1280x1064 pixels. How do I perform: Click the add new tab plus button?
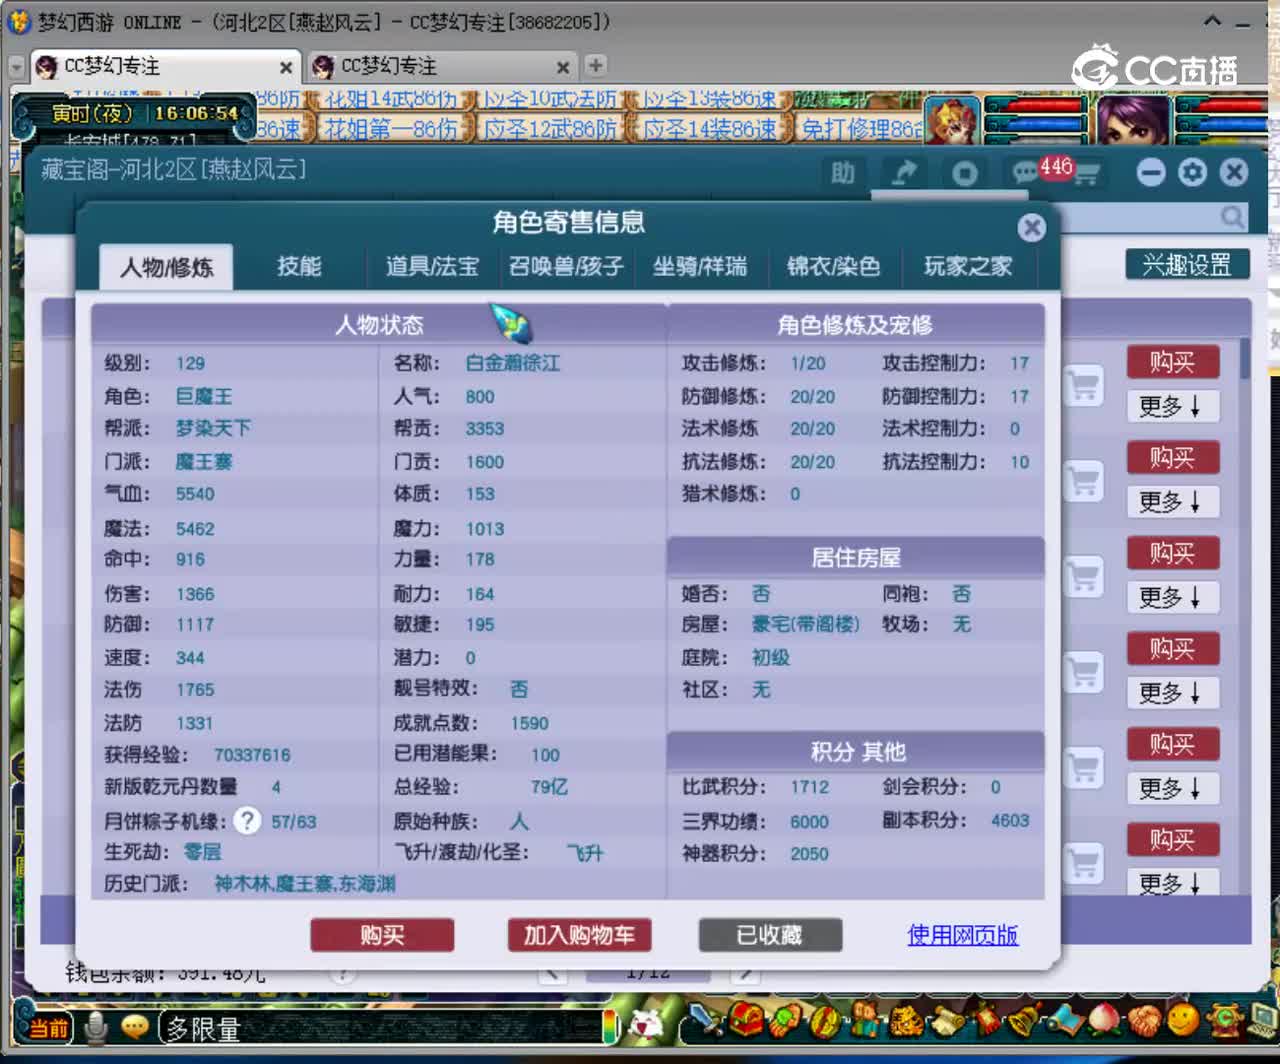(595, 66)
